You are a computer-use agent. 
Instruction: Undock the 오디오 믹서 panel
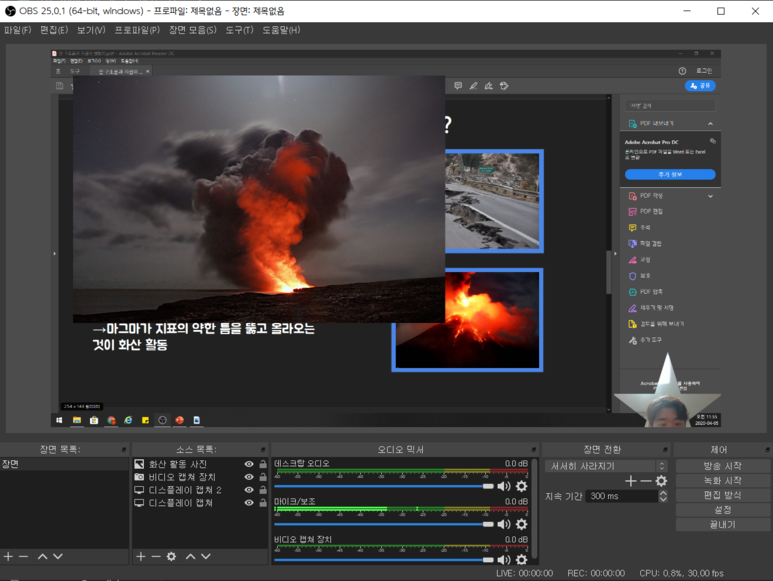533,449
